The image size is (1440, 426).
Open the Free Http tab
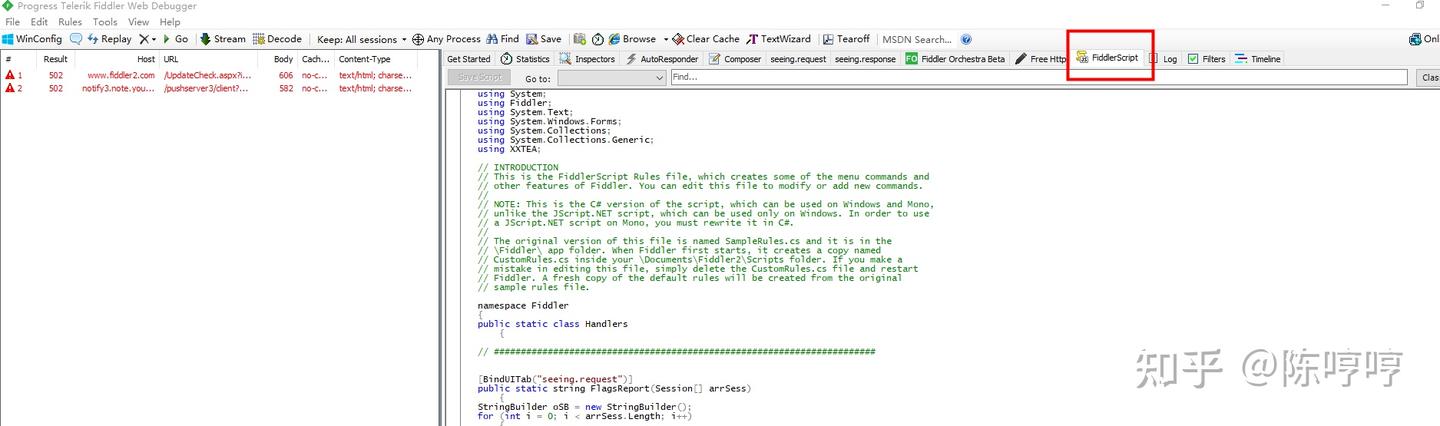coord(1041,59)
